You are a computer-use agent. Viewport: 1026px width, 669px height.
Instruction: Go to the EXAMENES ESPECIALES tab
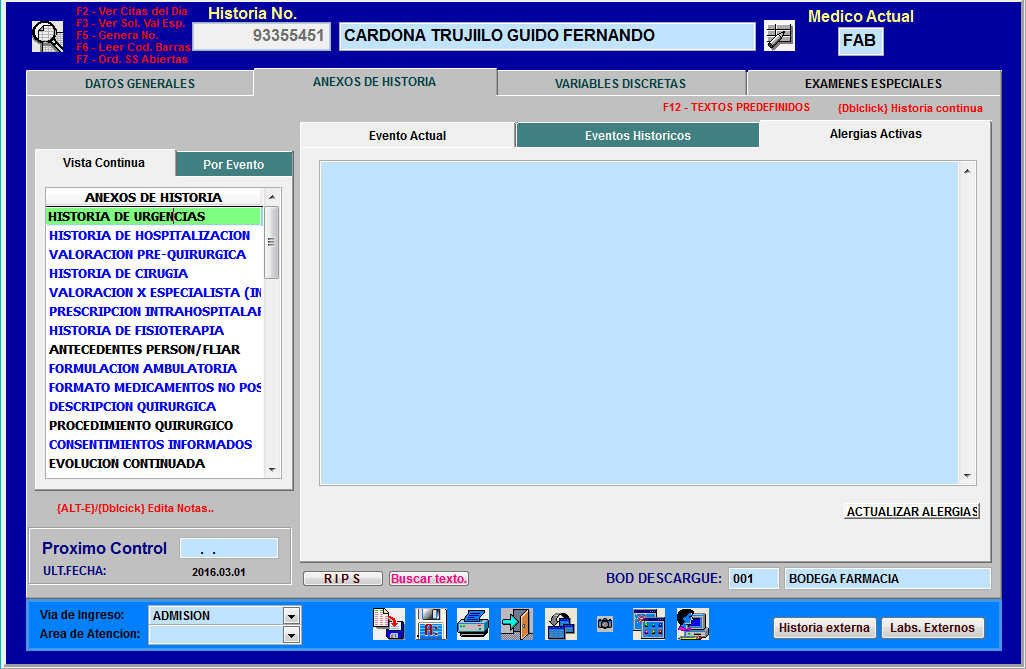point(874,84)
